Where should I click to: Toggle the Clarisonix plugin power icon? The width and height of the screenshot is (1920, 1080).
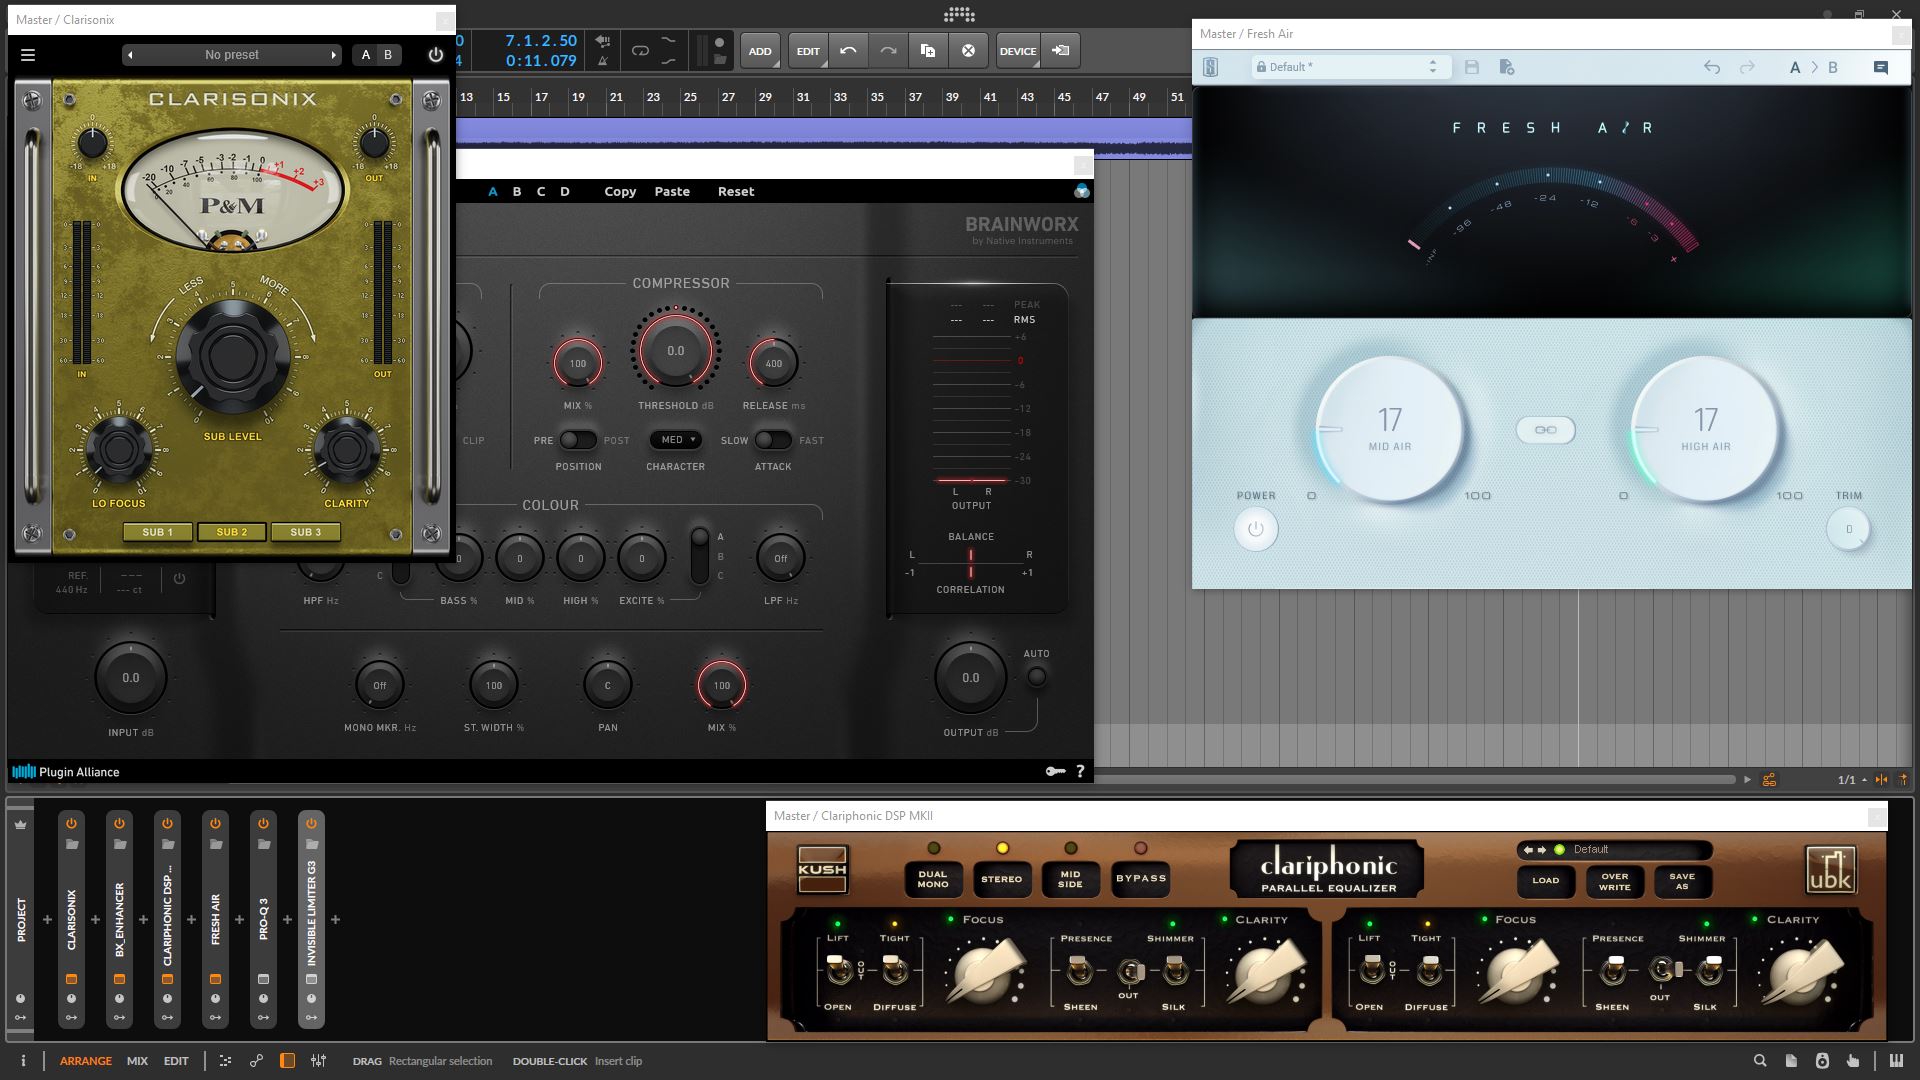[x=435, y=55]
